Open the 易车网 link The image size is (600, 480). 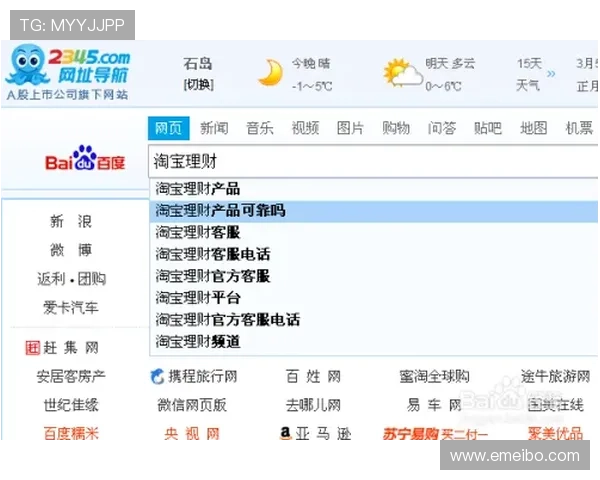[x=434, y=405]
